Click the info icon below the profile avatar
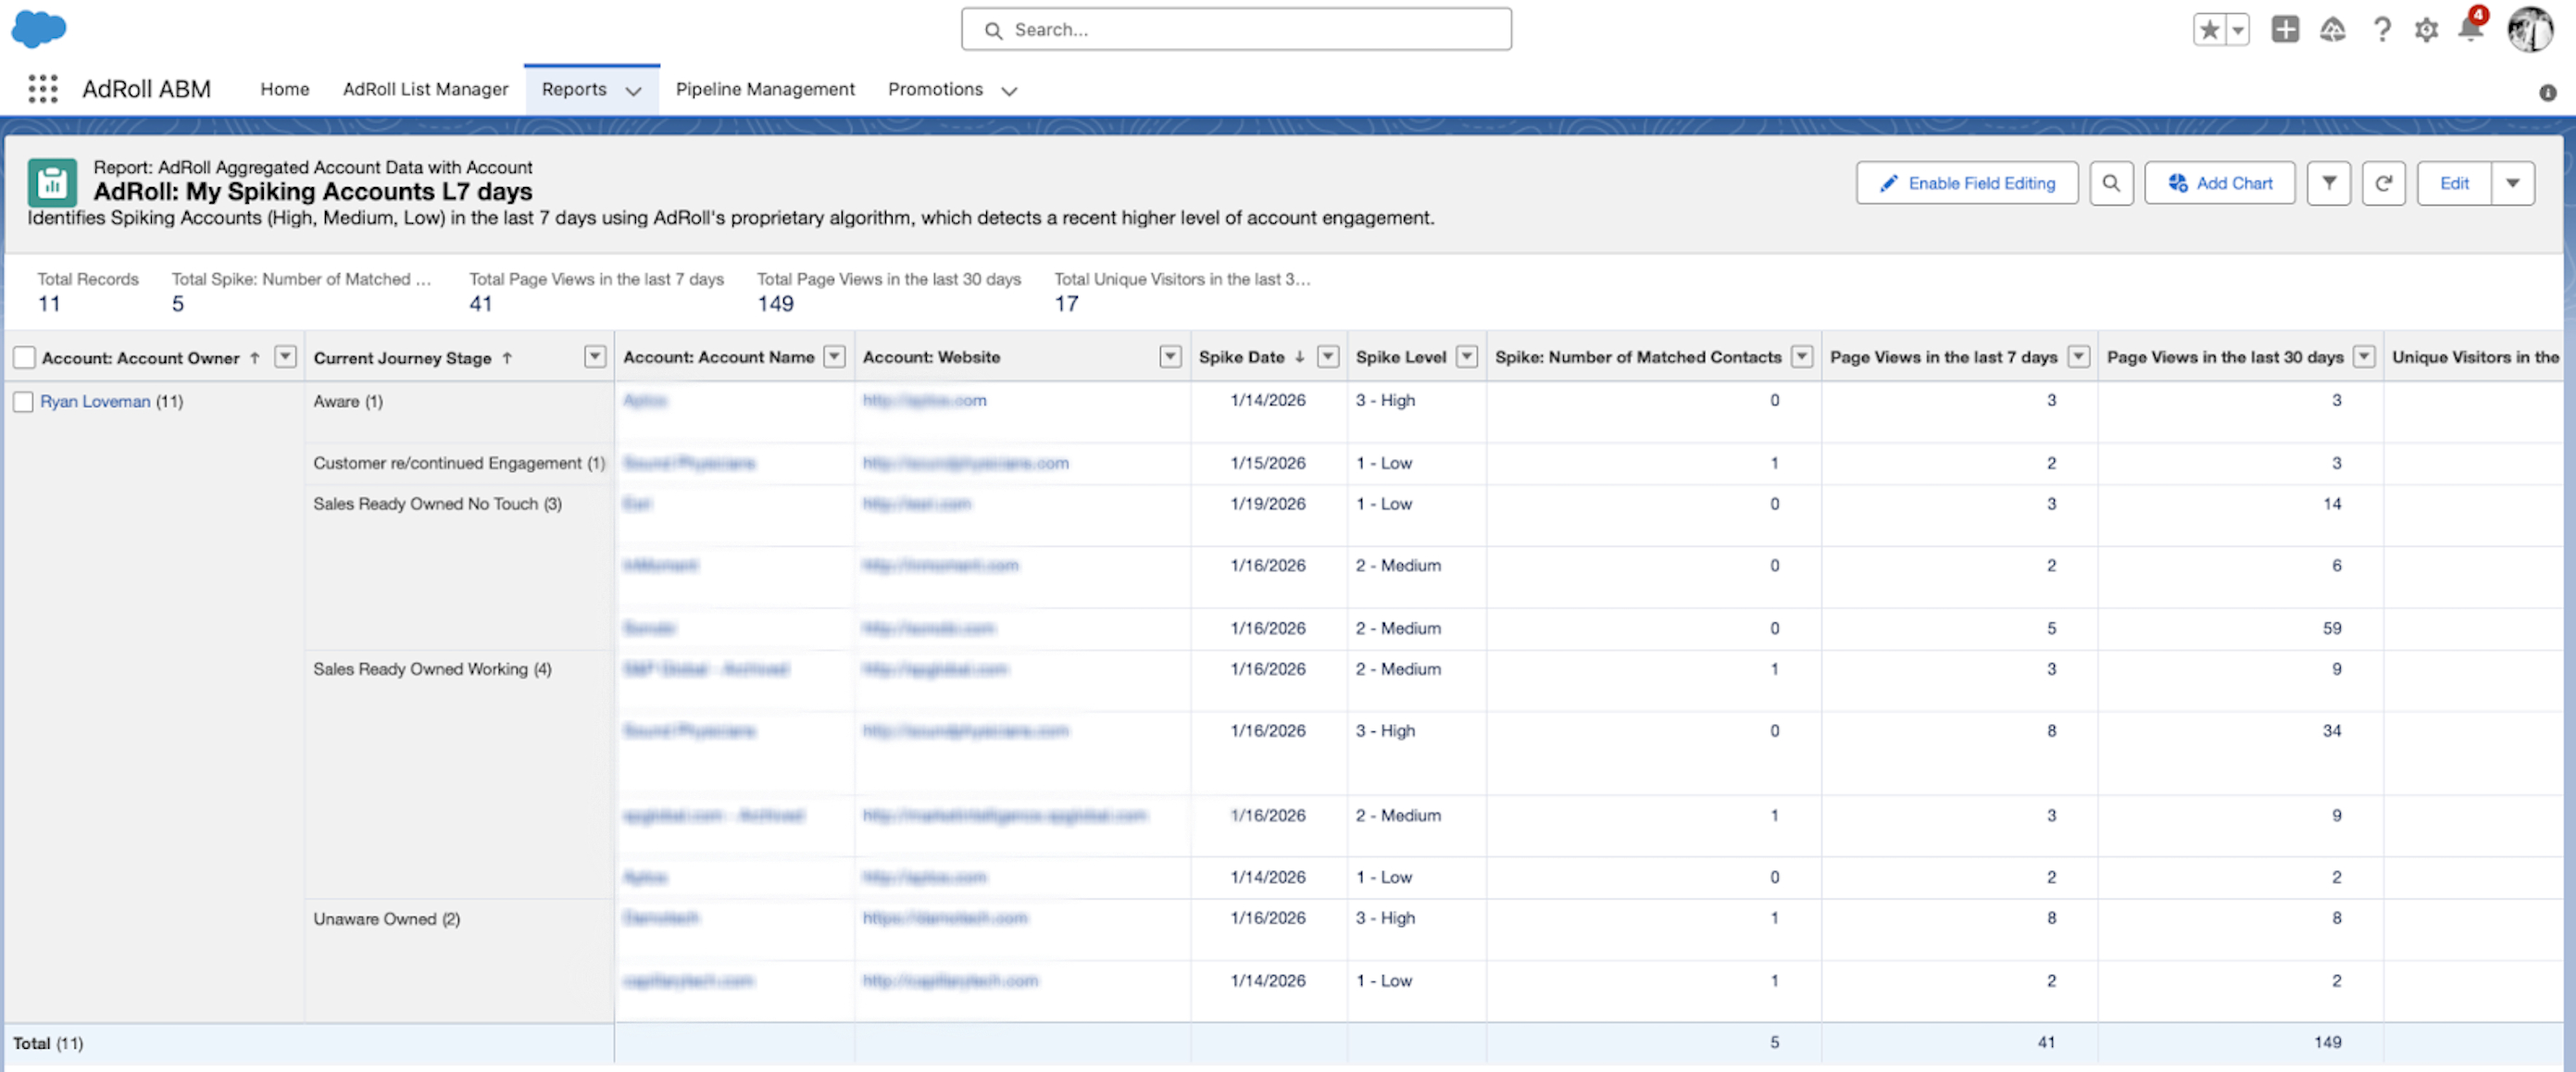This screenshot has height=1072, width=2576. coord(2547,93)
